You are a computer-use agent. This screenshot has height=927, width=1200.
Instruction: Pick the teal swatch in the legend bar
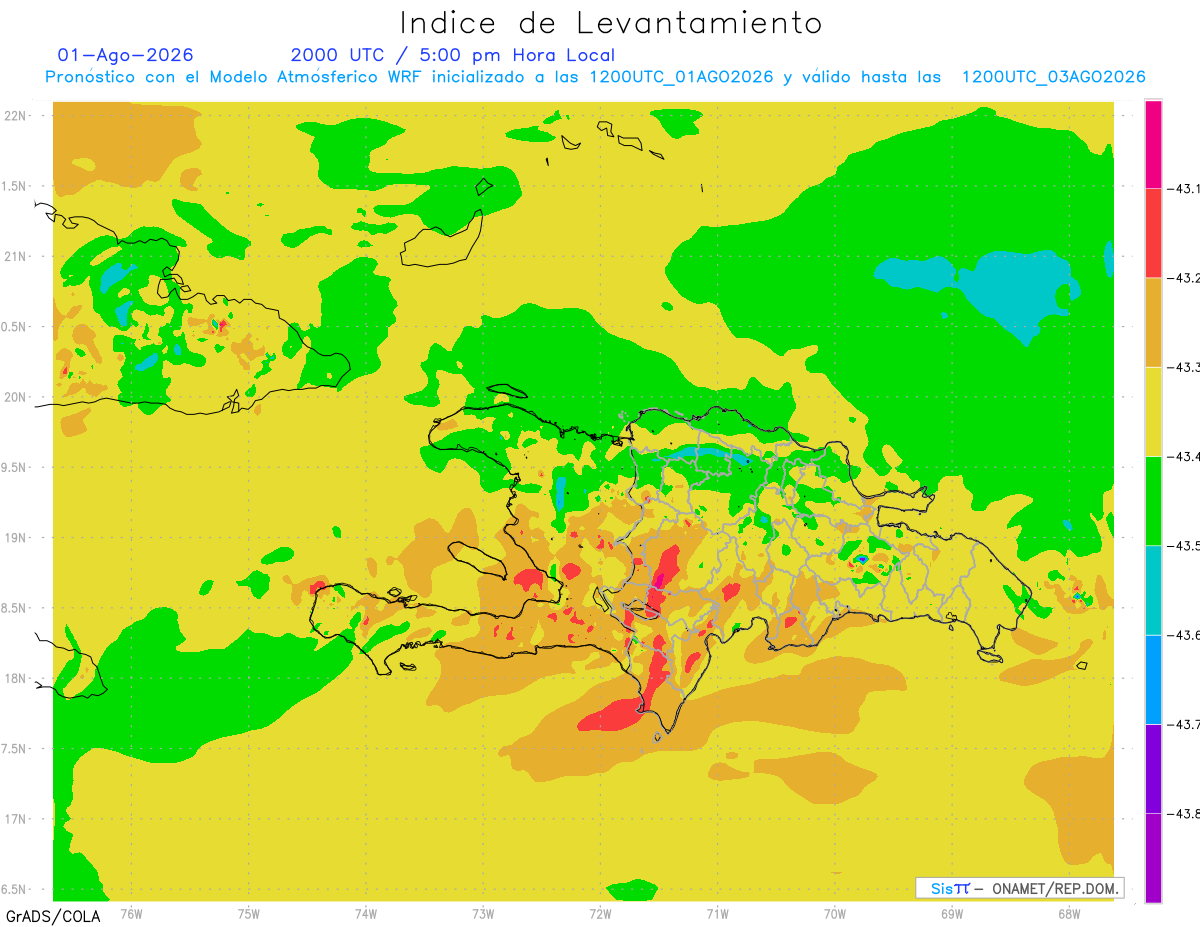[x=1153, y=590]
